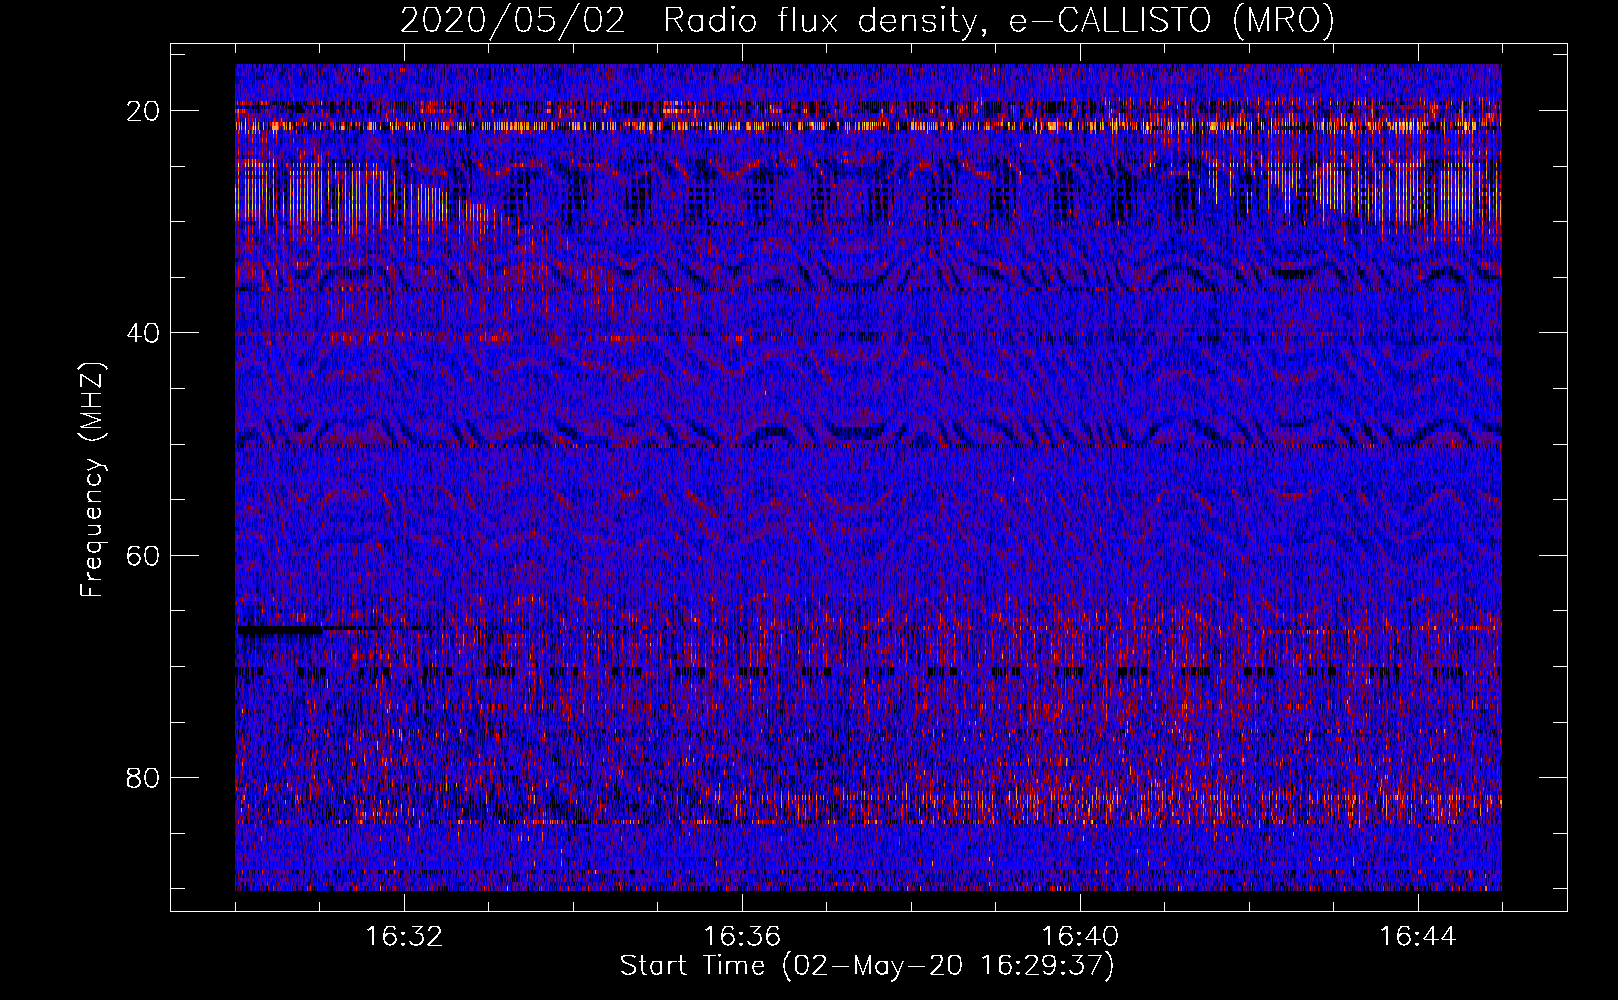This screenshot has width=1618, height=1000.
Task: Click the 16:44 time tick label
Action: (x=1418, y=937)
